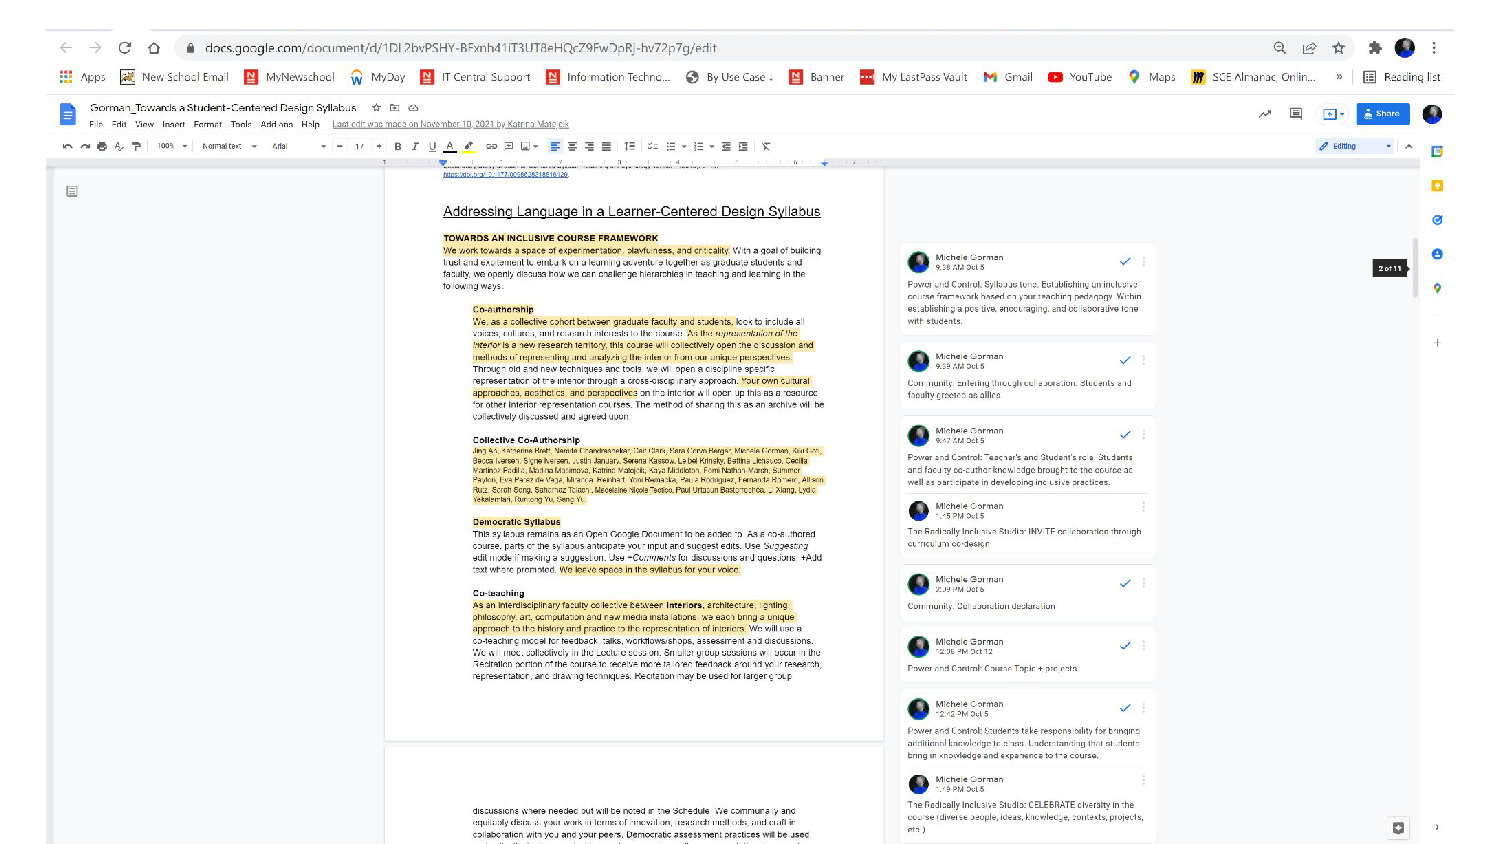Click the clear formatting icon

pyautogui.click(x=766, y=146)
